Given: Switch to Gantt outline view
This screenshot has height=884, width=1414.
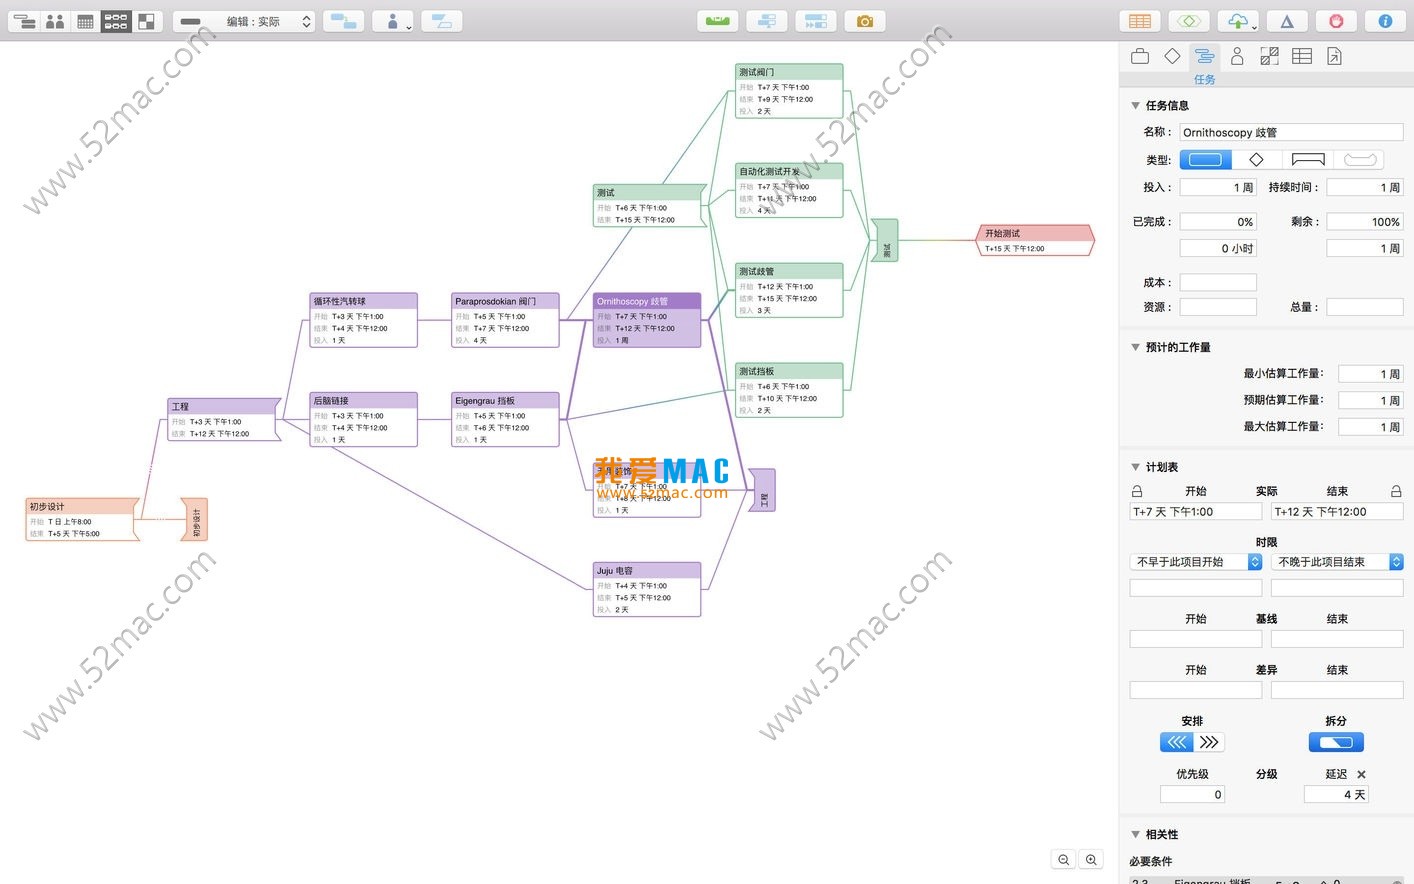Looking at the screenshot, I should pos(24,21).
